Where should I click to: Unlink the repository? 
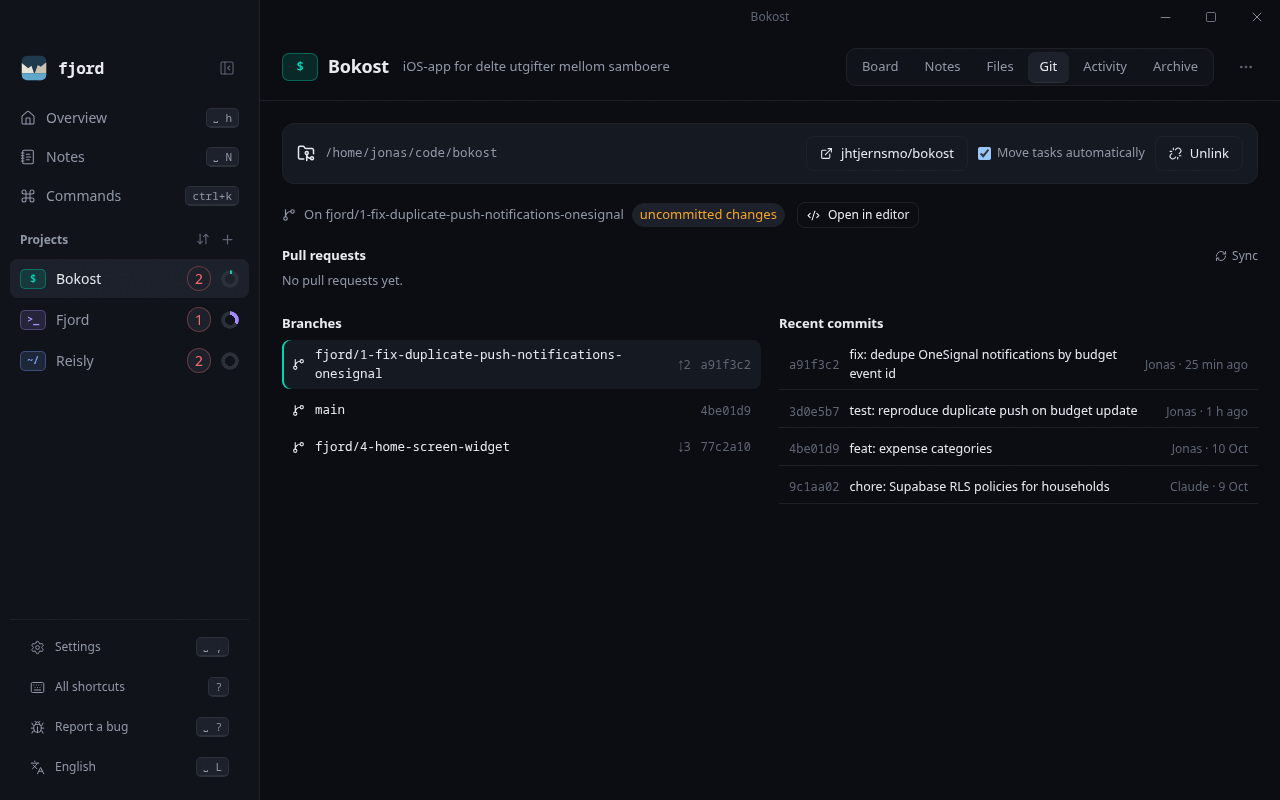tap(1199, 153)
